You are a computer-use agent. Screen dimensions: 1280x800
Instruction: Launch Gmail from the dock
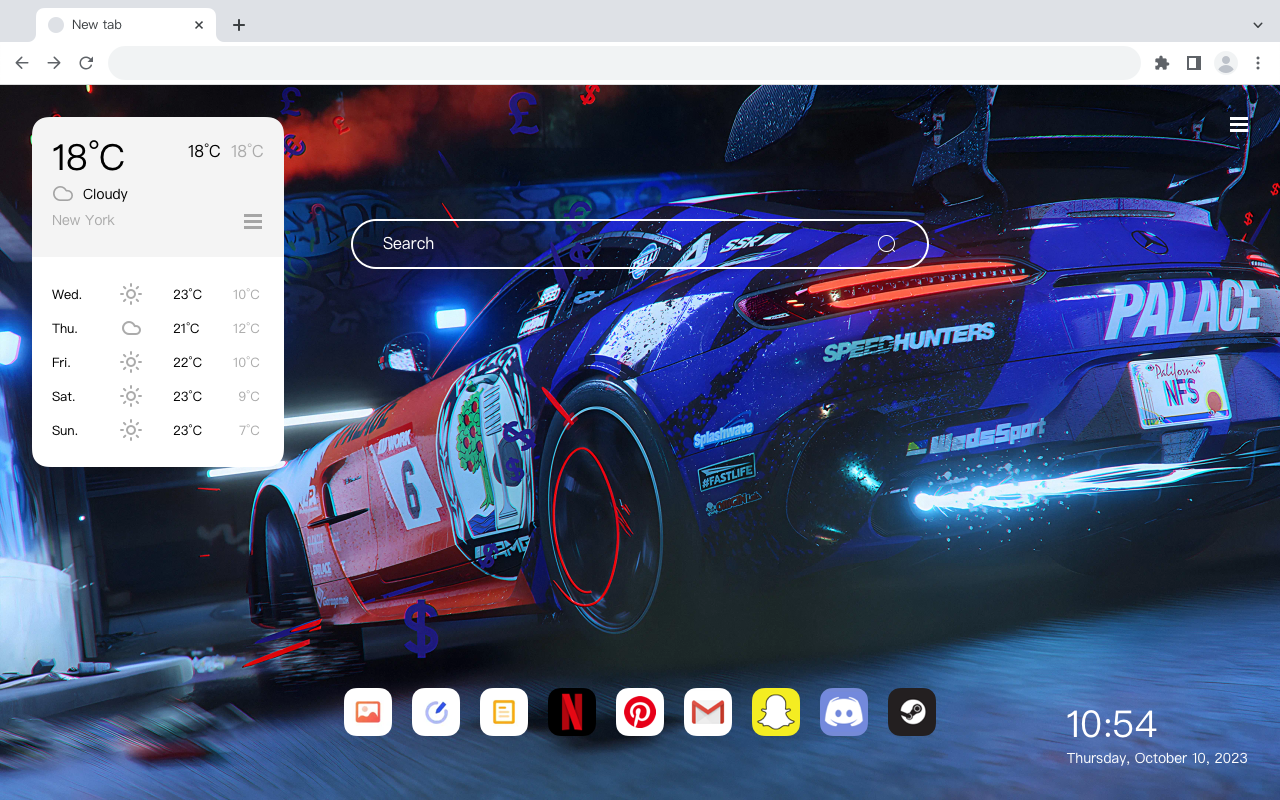tap(708, 712)
